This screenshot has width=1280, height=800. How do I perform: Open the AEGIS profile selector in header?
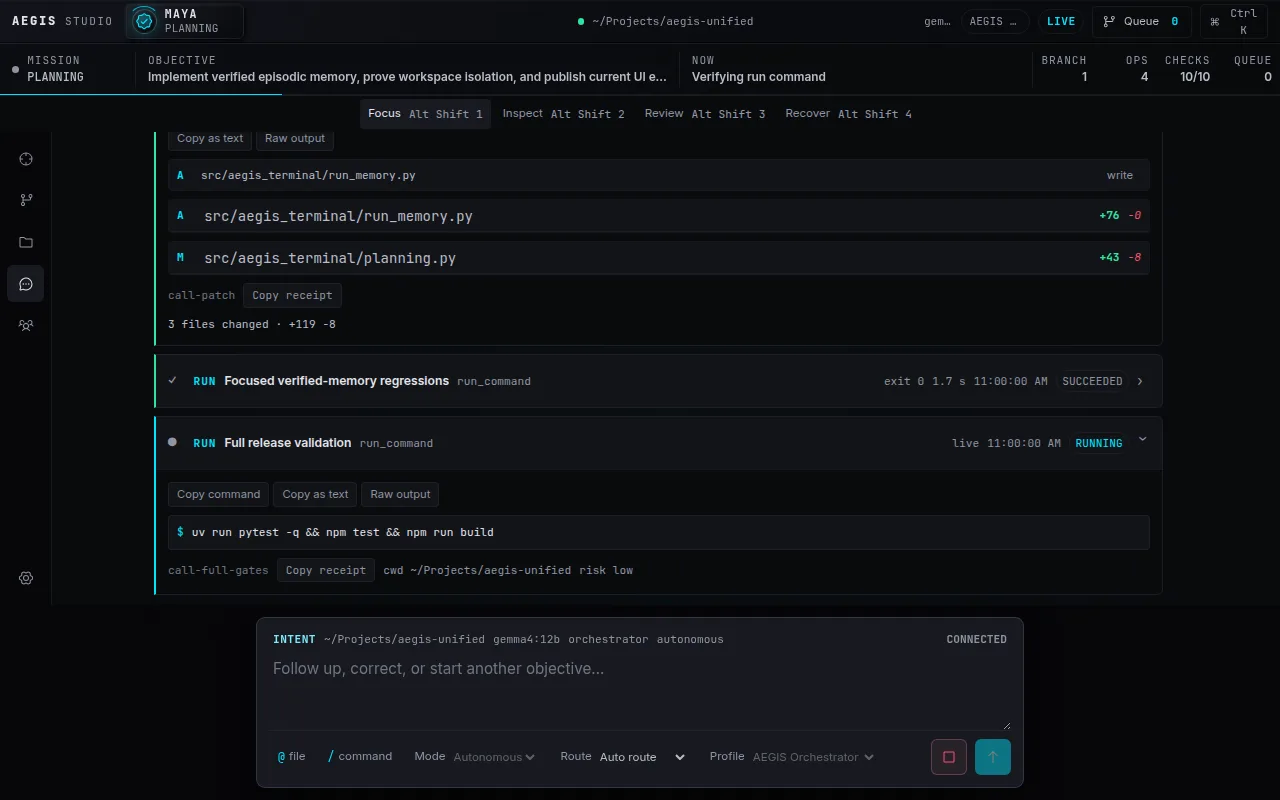(x=995, y=21)
